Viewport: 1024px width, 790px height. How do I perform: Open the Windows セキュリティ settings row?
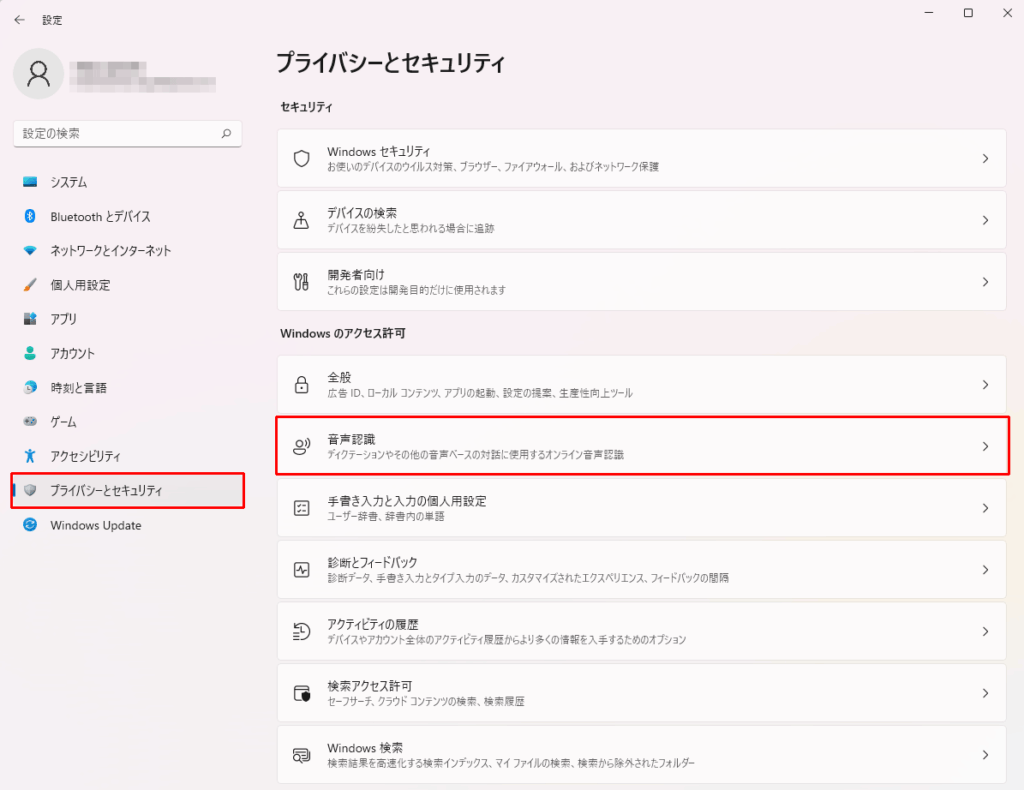641,159
